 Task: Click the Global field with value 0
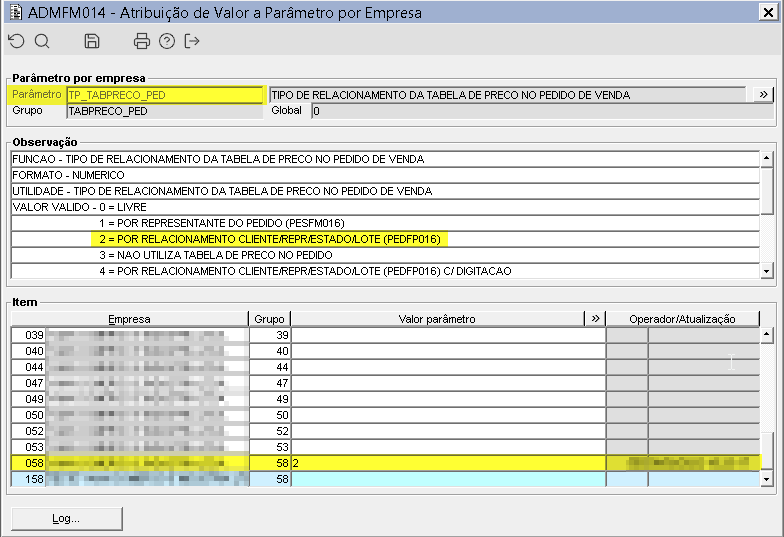coord(542,111)
